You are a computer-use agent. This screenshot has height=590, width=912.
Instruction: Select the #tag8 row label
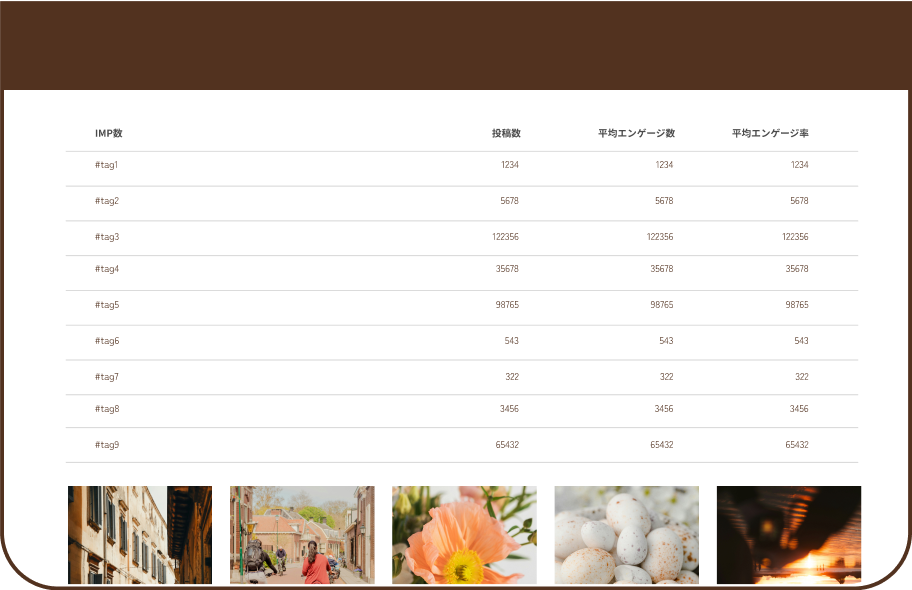107,409
